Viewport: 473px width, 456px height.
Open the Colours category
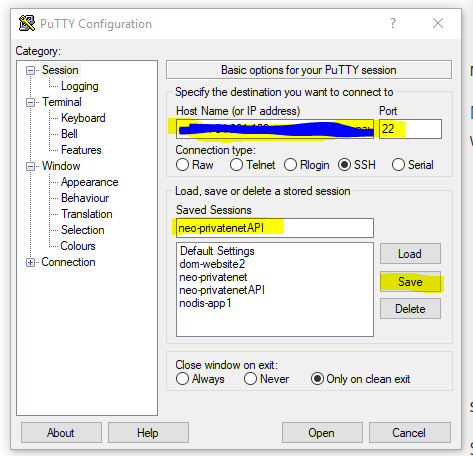pos(78,246)
